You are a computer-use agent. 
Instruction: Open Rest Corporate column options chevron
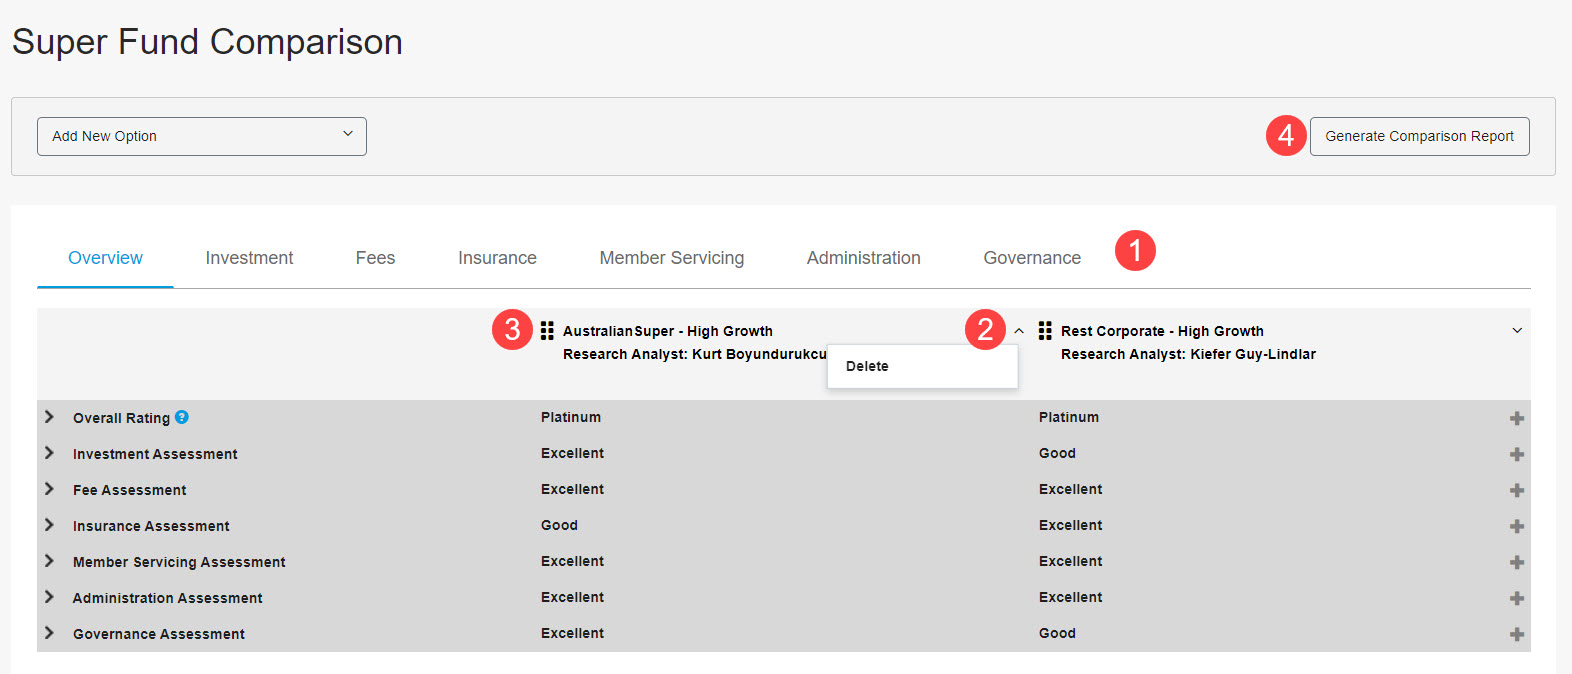tap(1517, 331)
